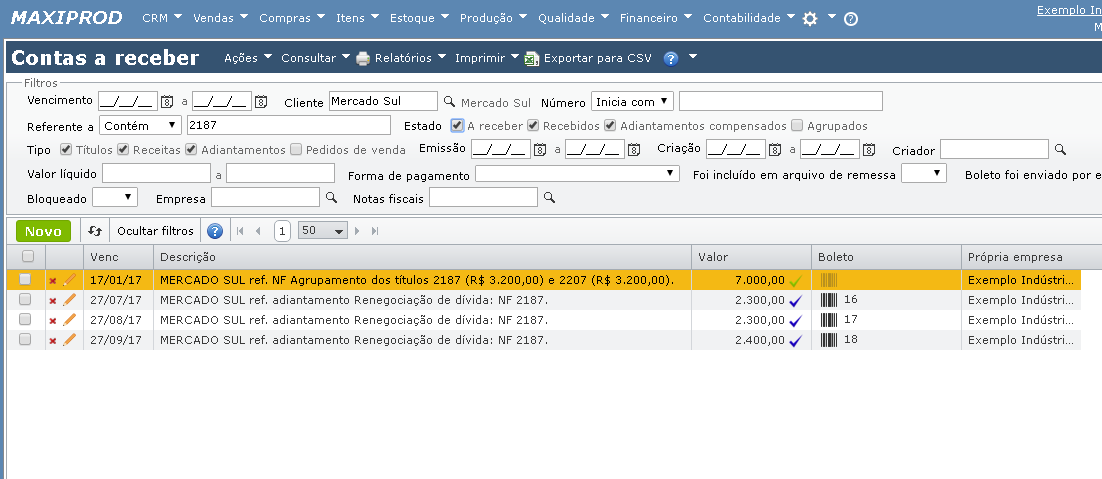This screenshot has height=479, width=1102.
Task: Go to the next page arrow
Action: (357, 231)
